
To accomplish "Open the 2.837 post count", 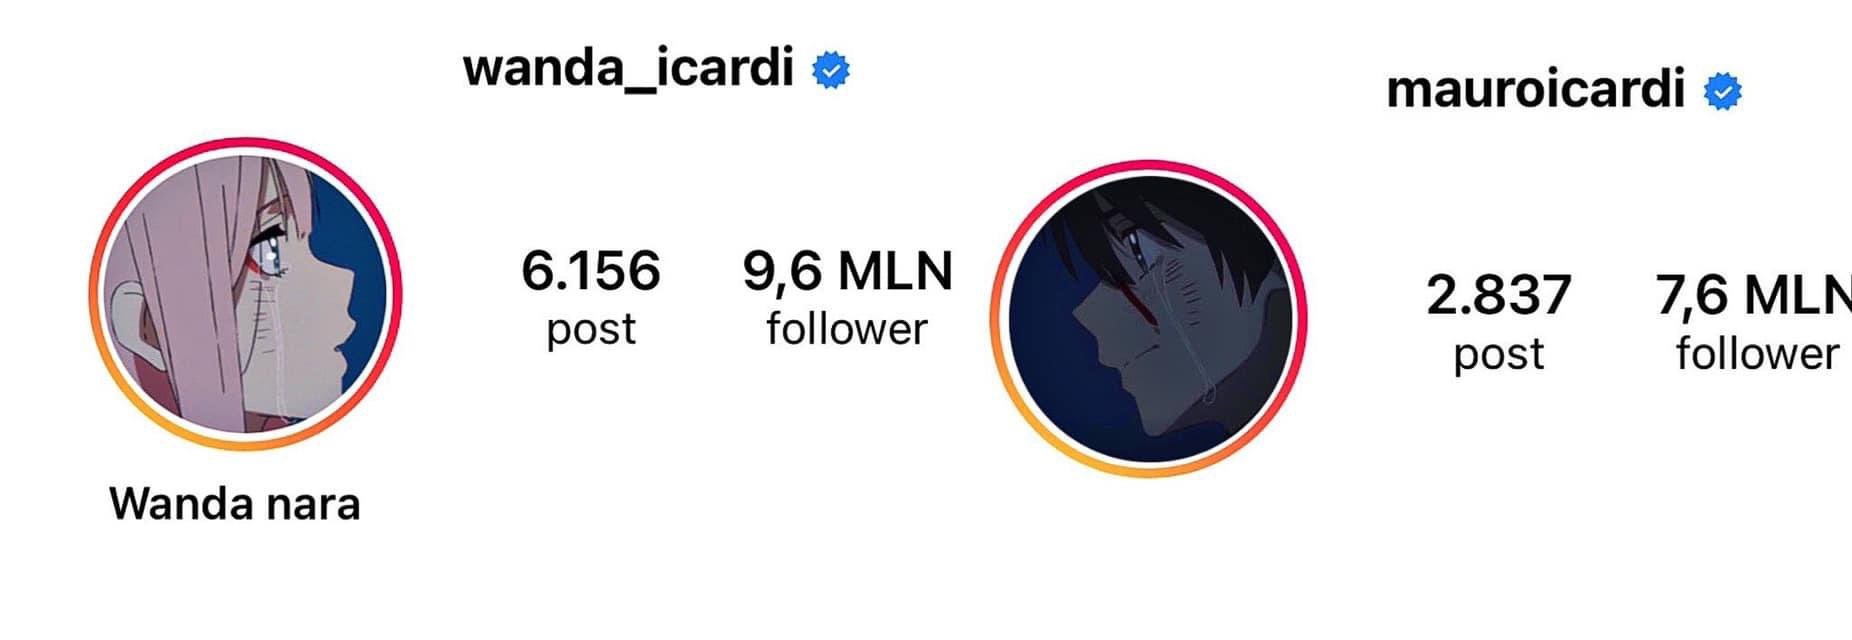I will tap(1499, 295).
